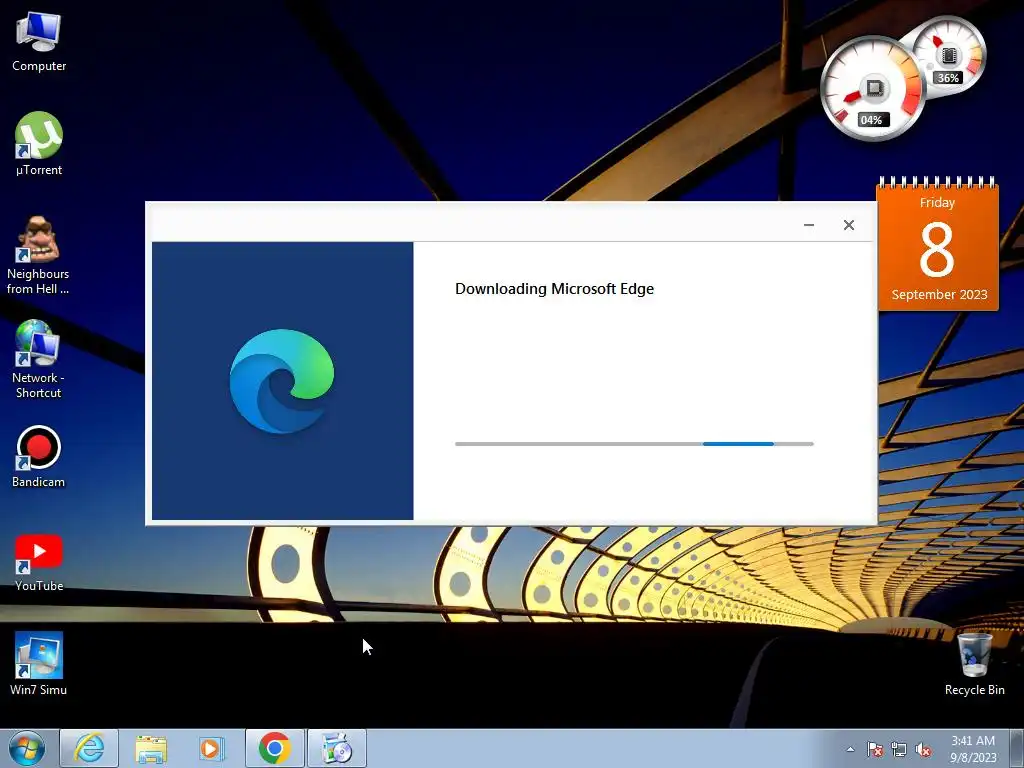This screenshot has height=768, width=1024.
Task: Open Windows Media Player from the taskbar
Action: point(212,748)
